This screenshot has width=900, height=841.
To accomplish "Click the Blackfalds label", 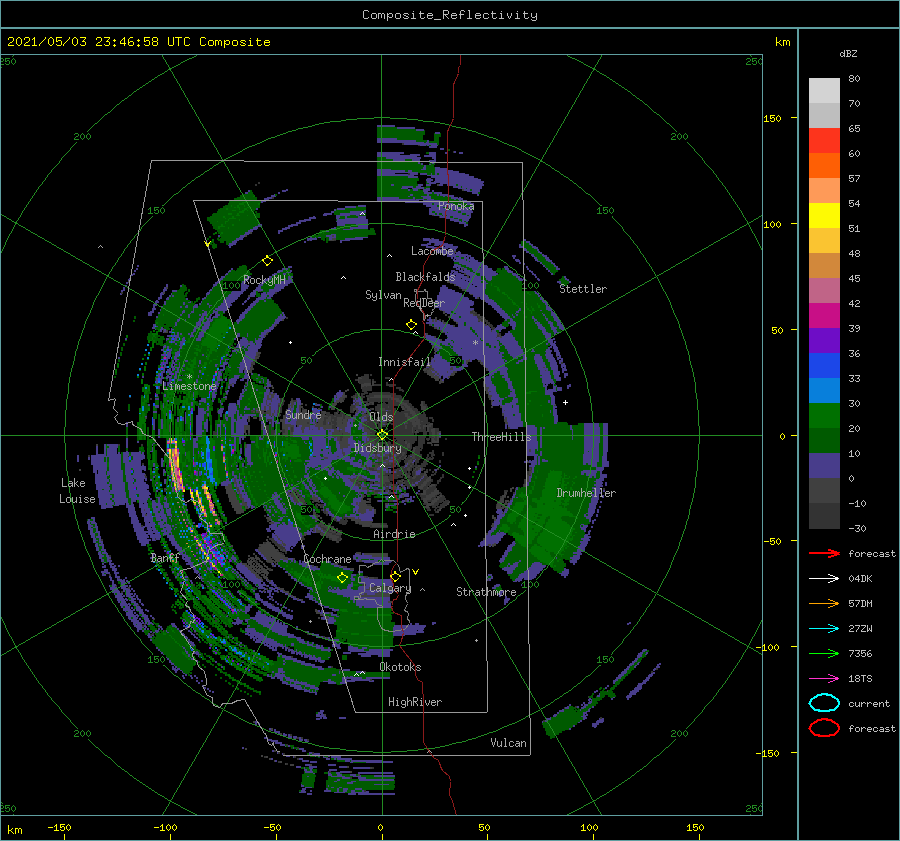I will click(425, 277).
